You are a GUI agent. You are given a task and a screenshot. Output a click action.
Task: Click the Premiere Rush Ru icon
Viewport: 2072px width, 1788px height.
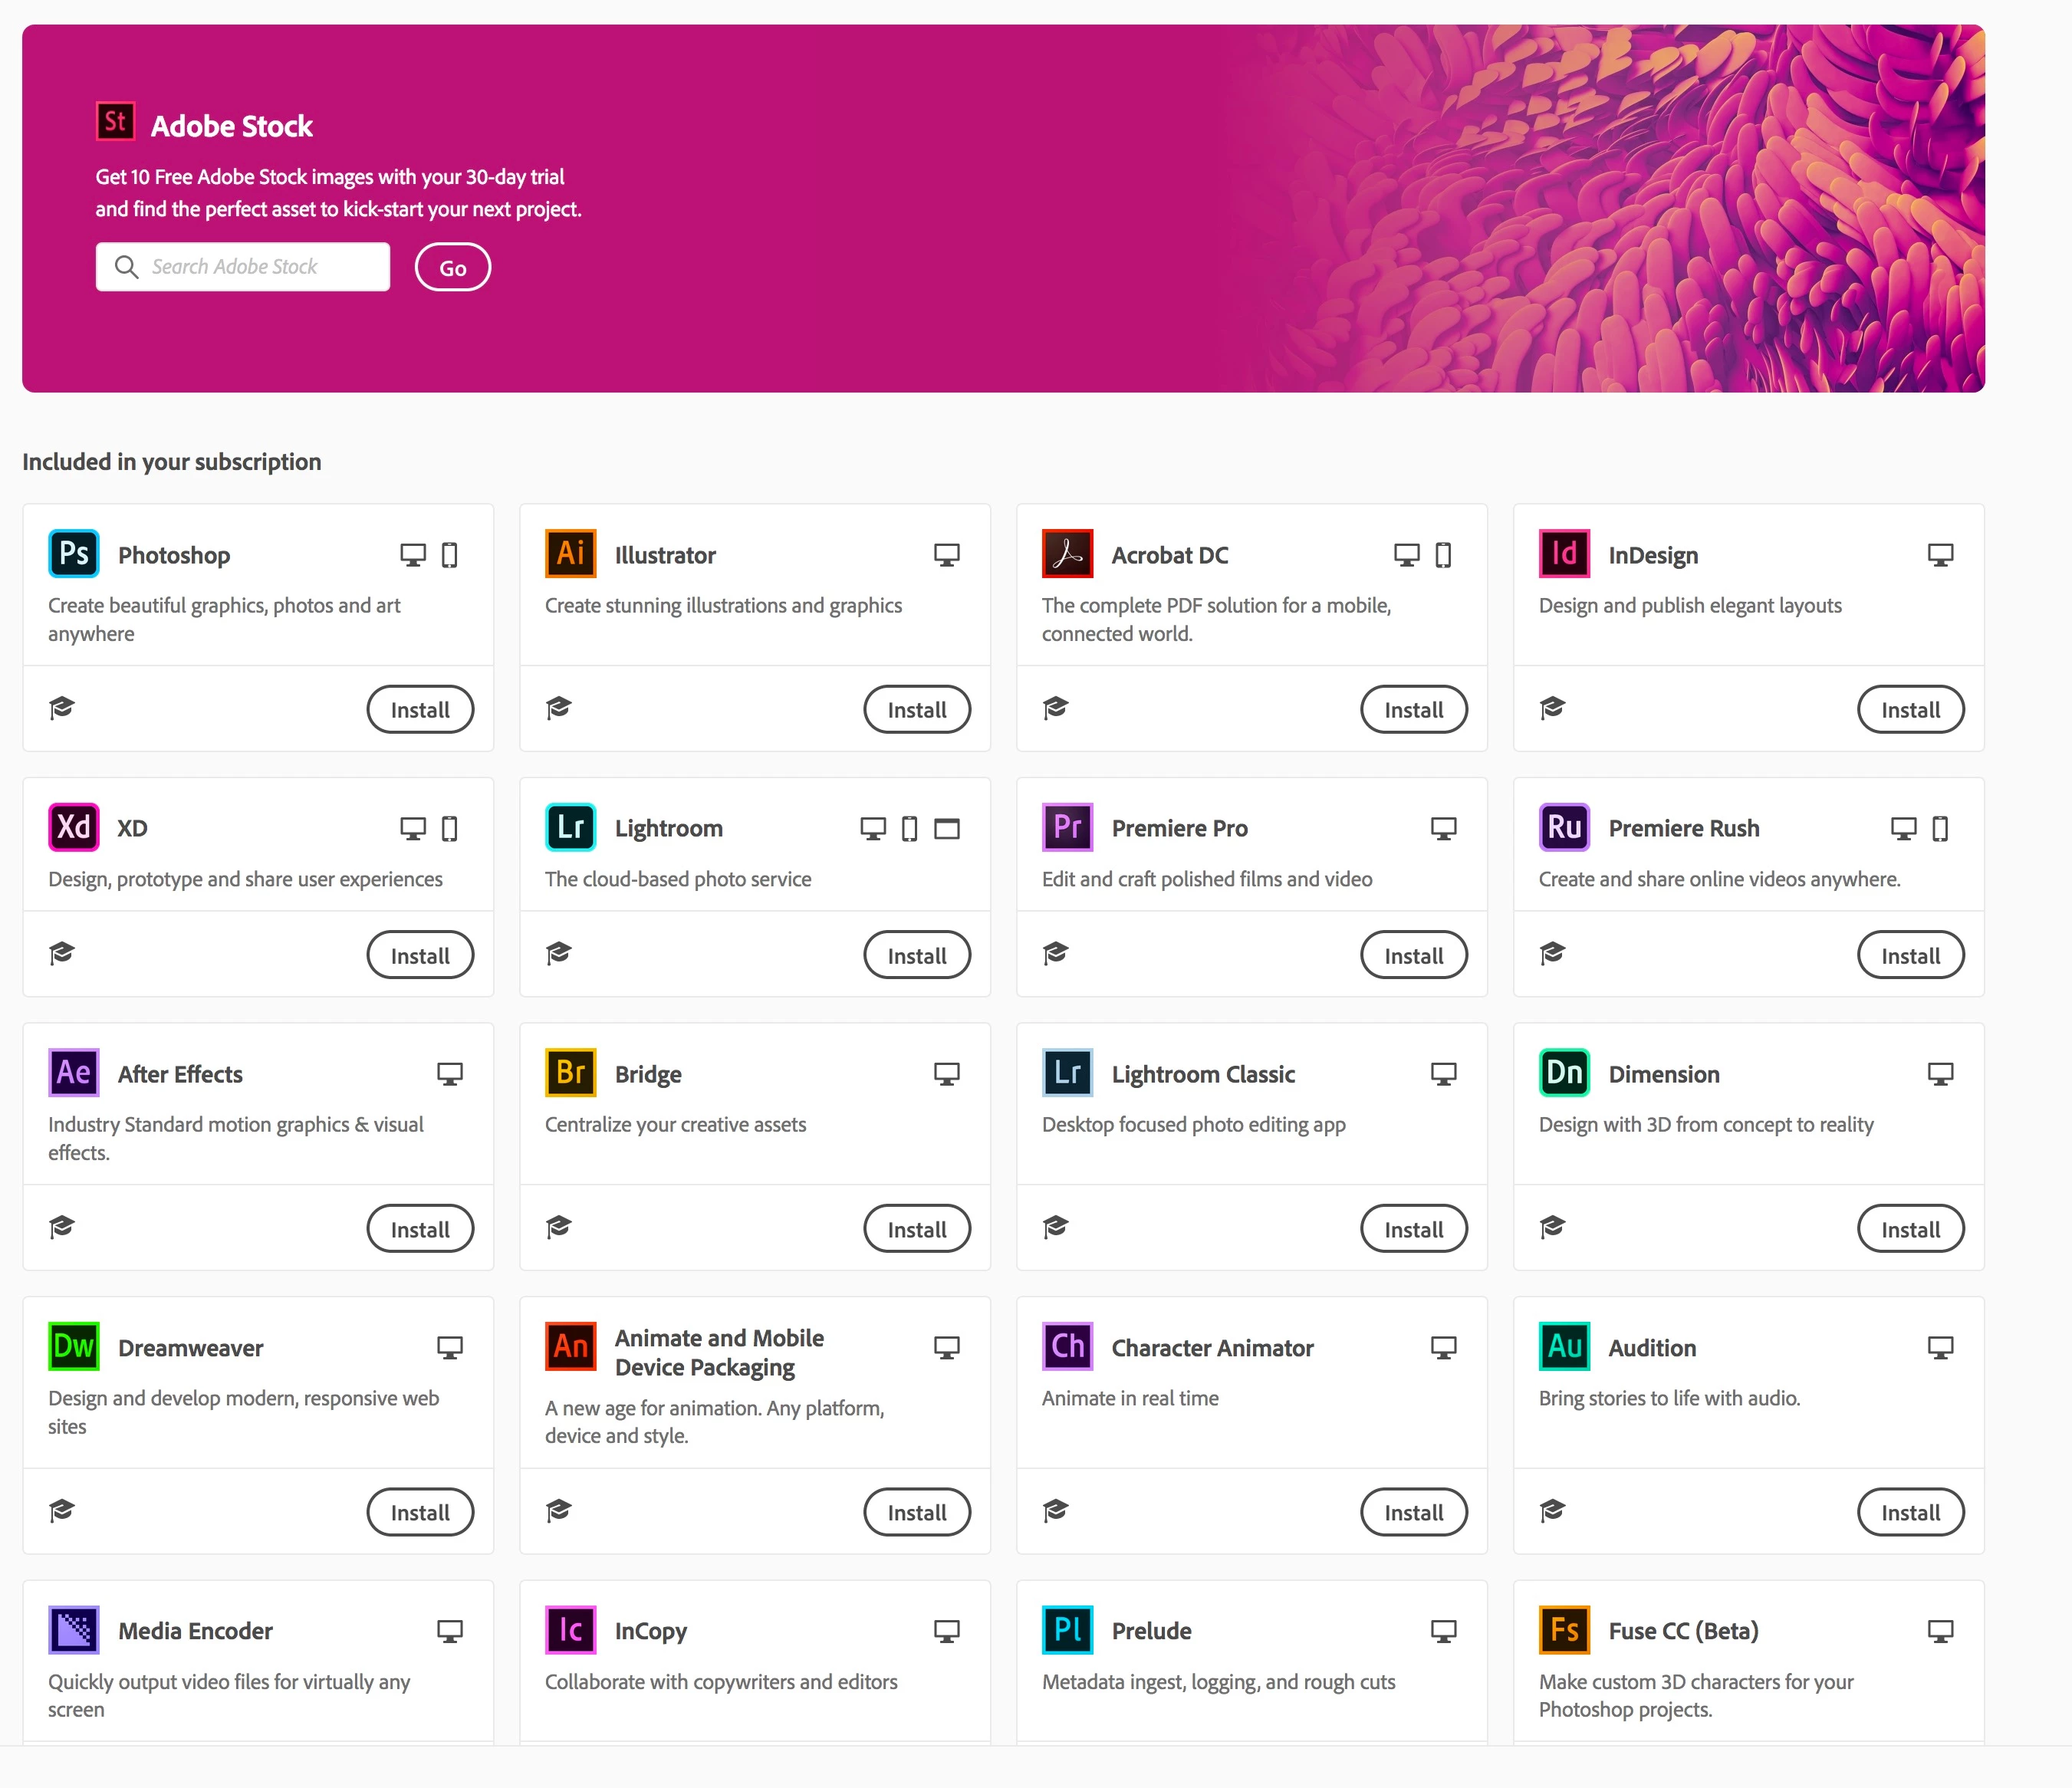(1564, 827)
